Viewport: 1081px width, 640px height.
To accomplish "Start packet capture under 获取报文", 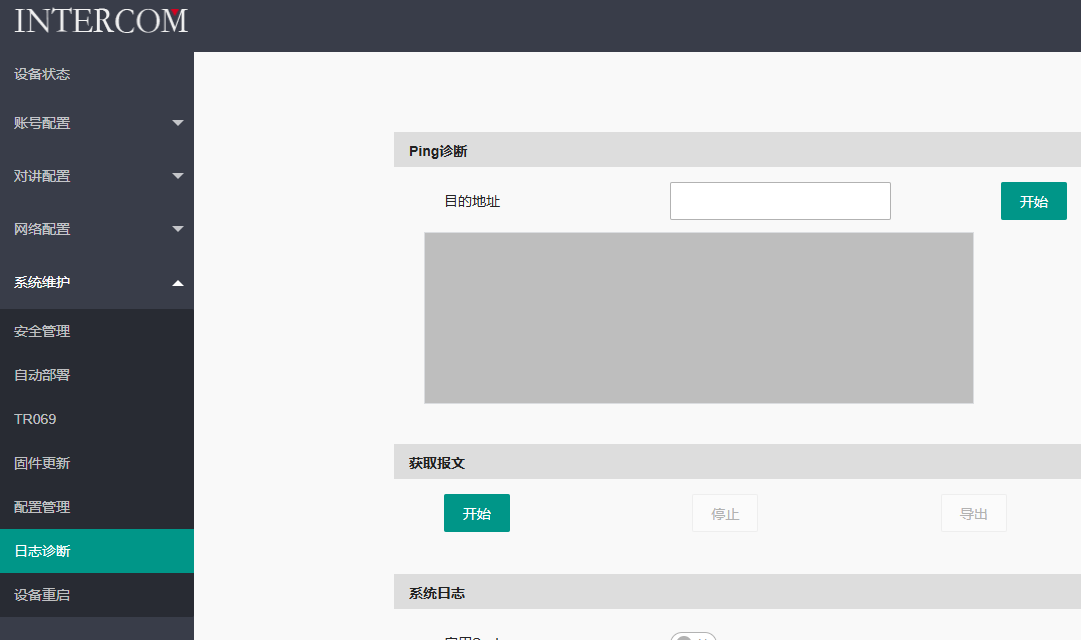I will (477, 513).
